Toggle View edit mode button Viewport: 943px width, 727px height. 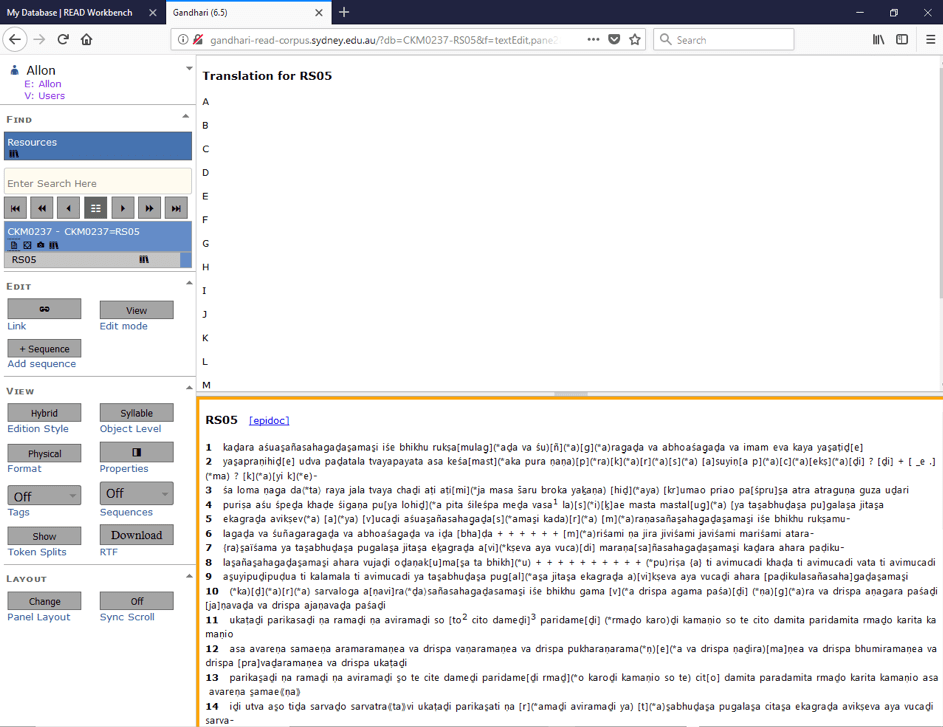coord(136,310)
